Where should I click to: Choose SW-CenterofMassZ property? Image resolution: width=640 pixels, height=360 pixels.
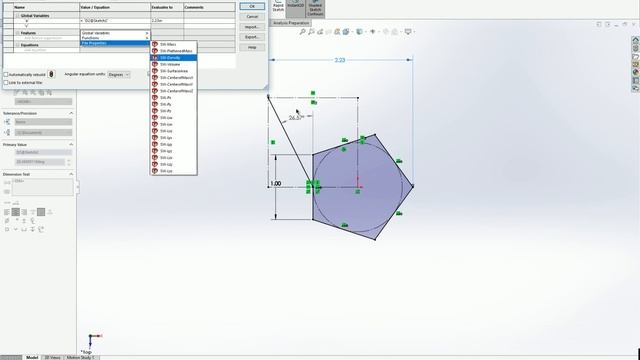174,91
